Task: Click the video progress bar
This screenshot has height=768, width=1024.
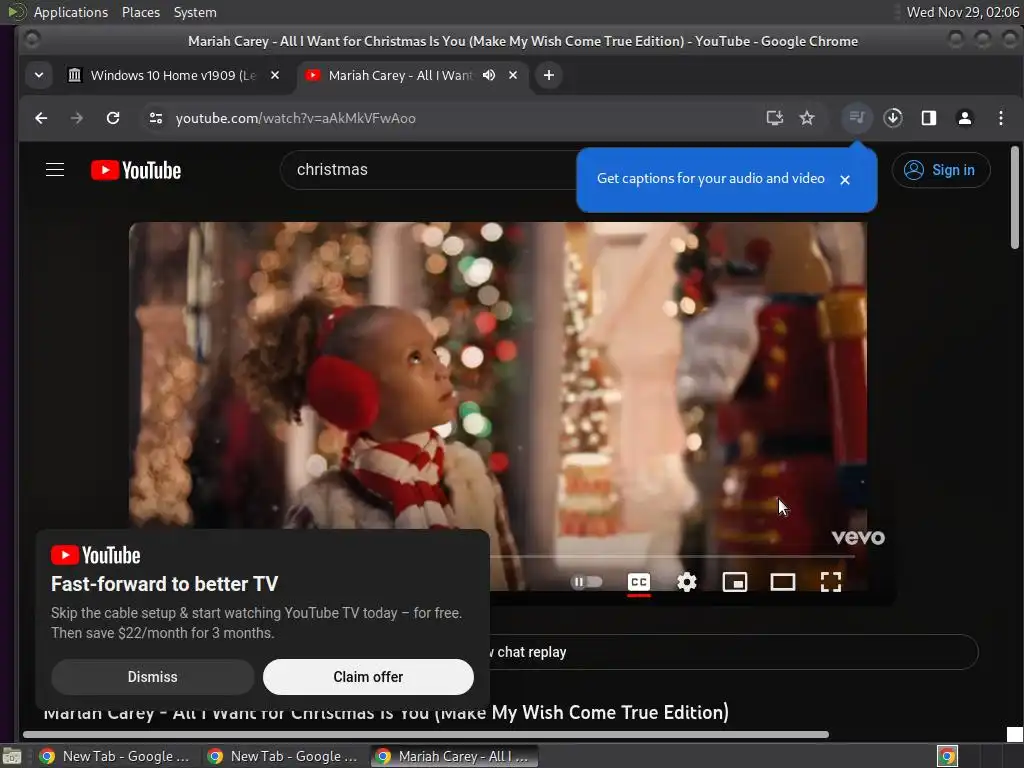Action: point(672,557)
